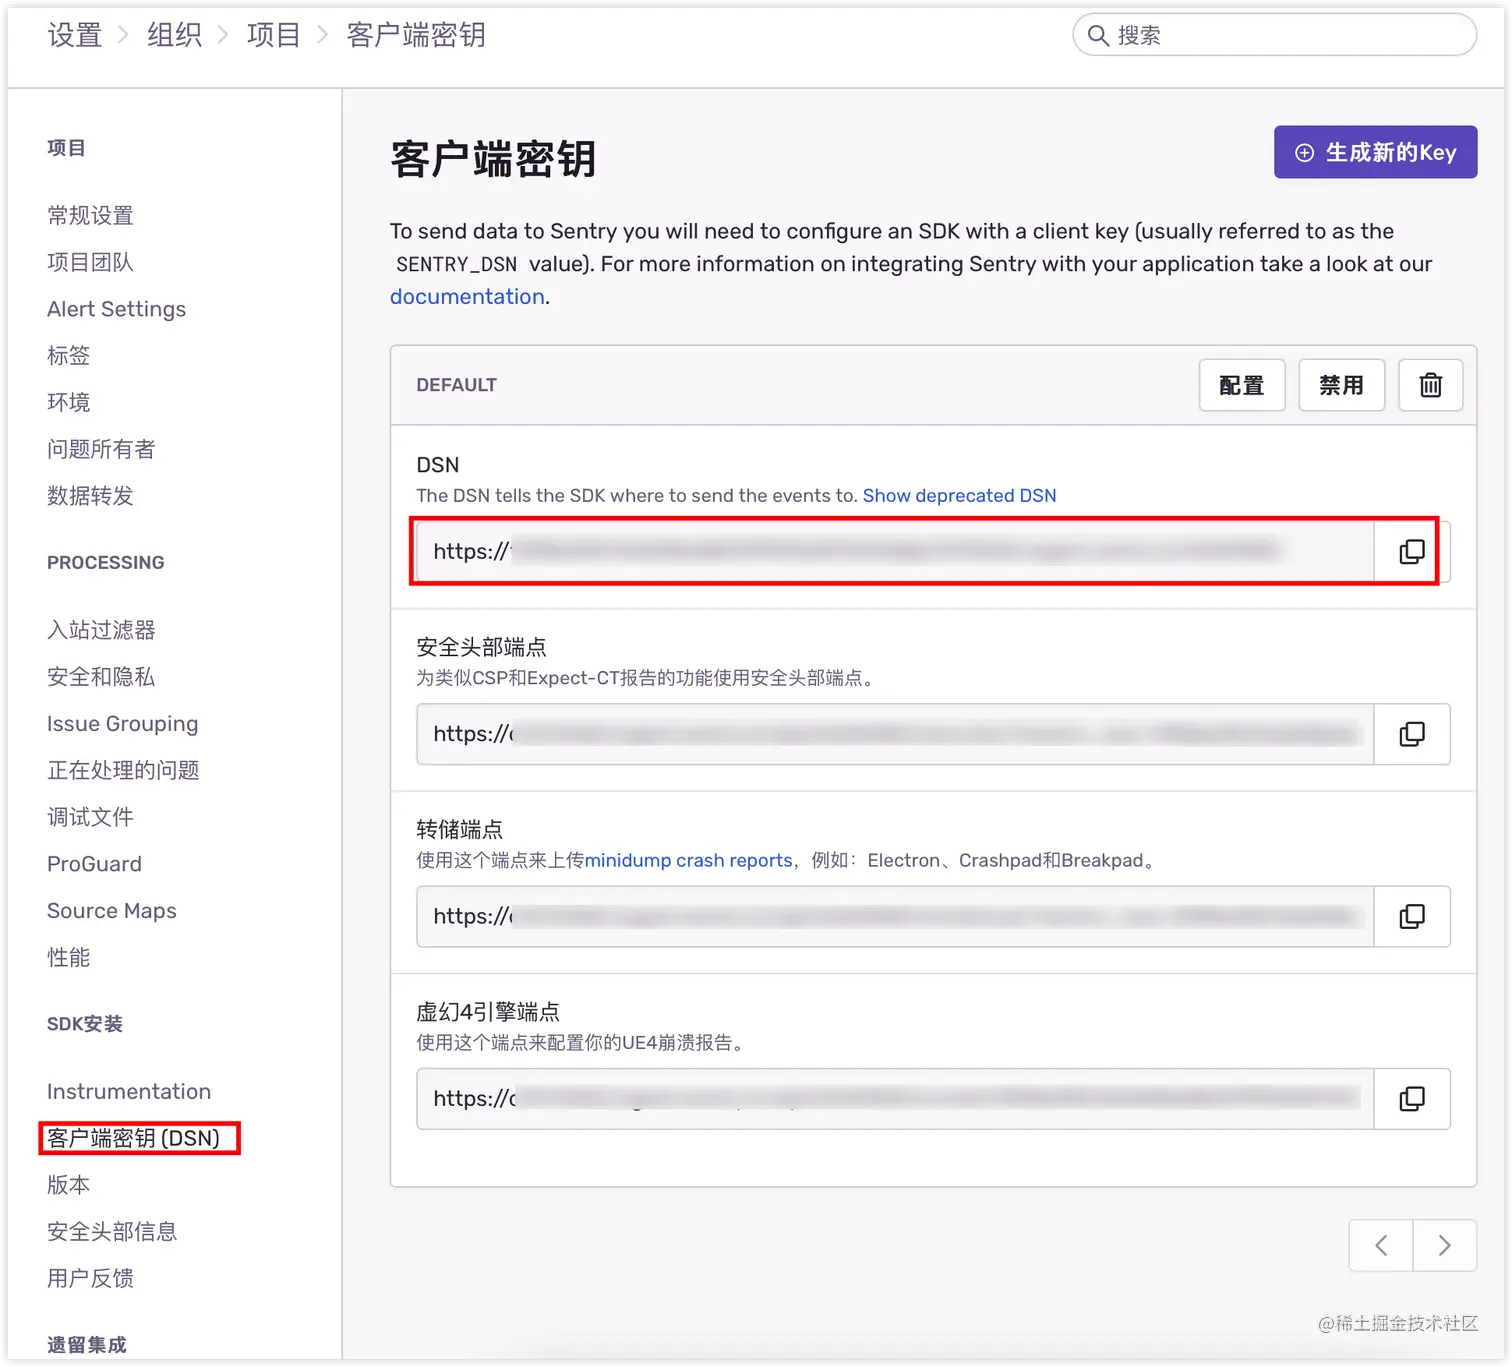Open the documentation link

tap(466, 296)
